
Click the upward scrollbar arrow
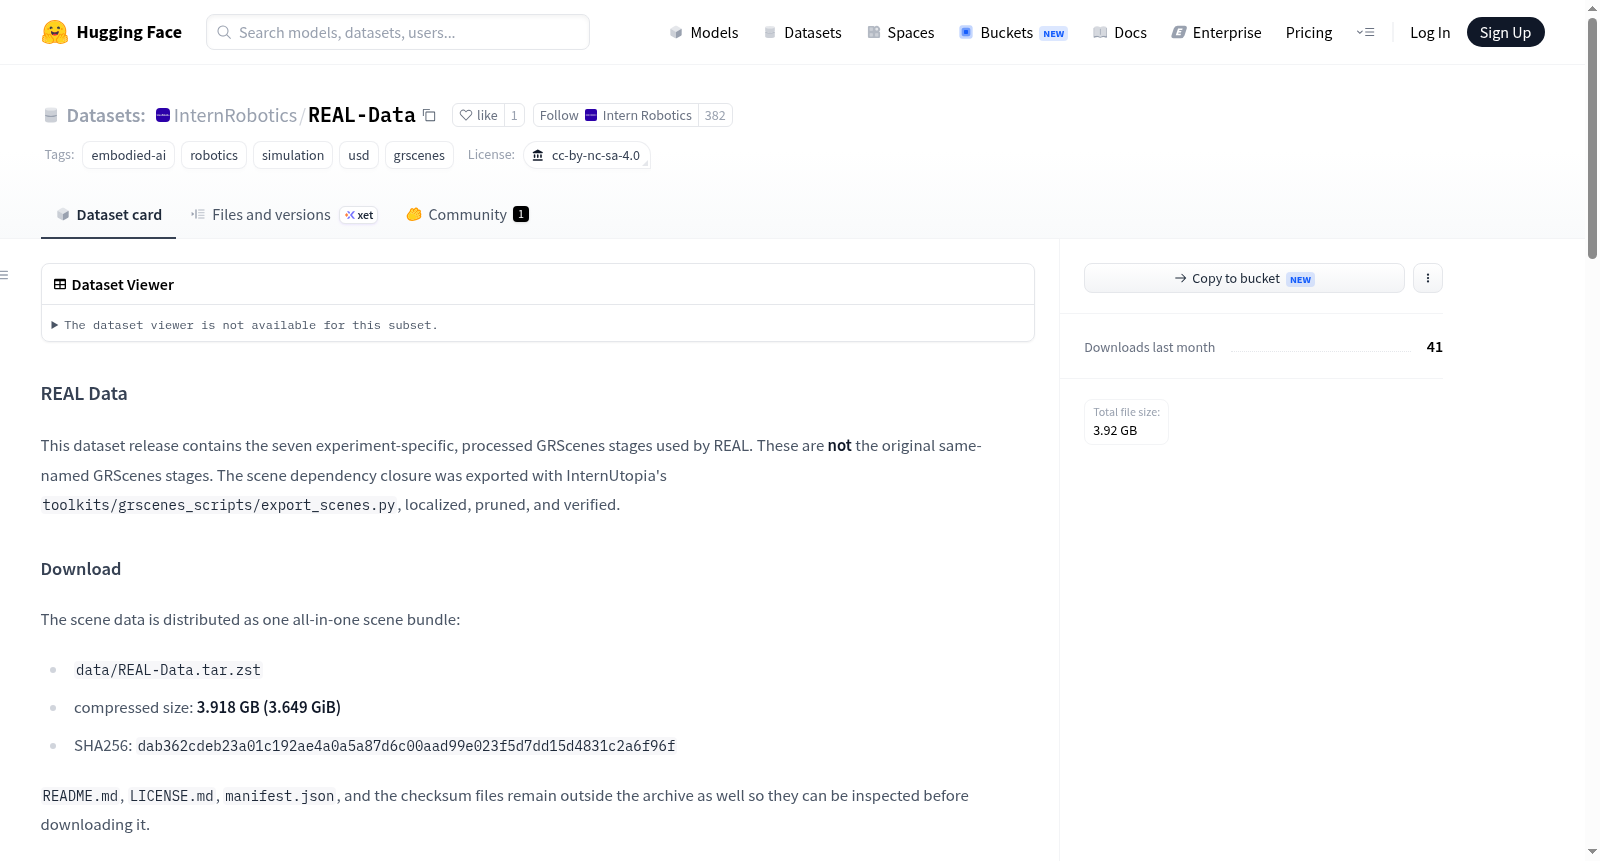(x=1592, y=7)
